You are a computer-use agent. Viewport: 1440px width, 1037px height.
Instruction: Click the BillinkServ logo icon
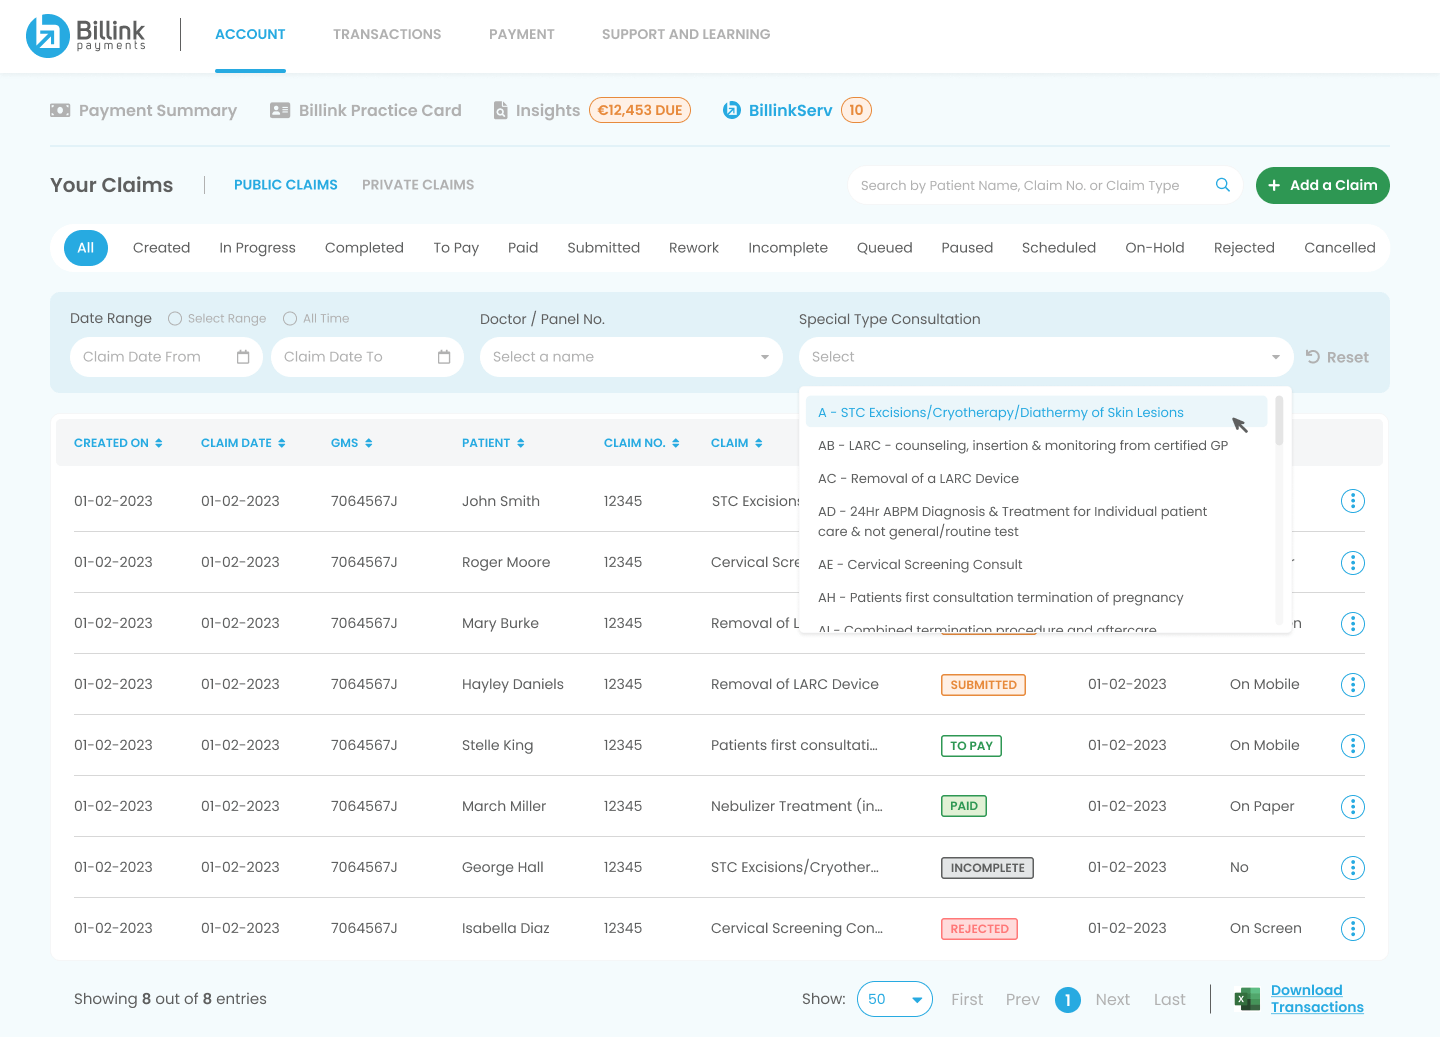point(732,110)
